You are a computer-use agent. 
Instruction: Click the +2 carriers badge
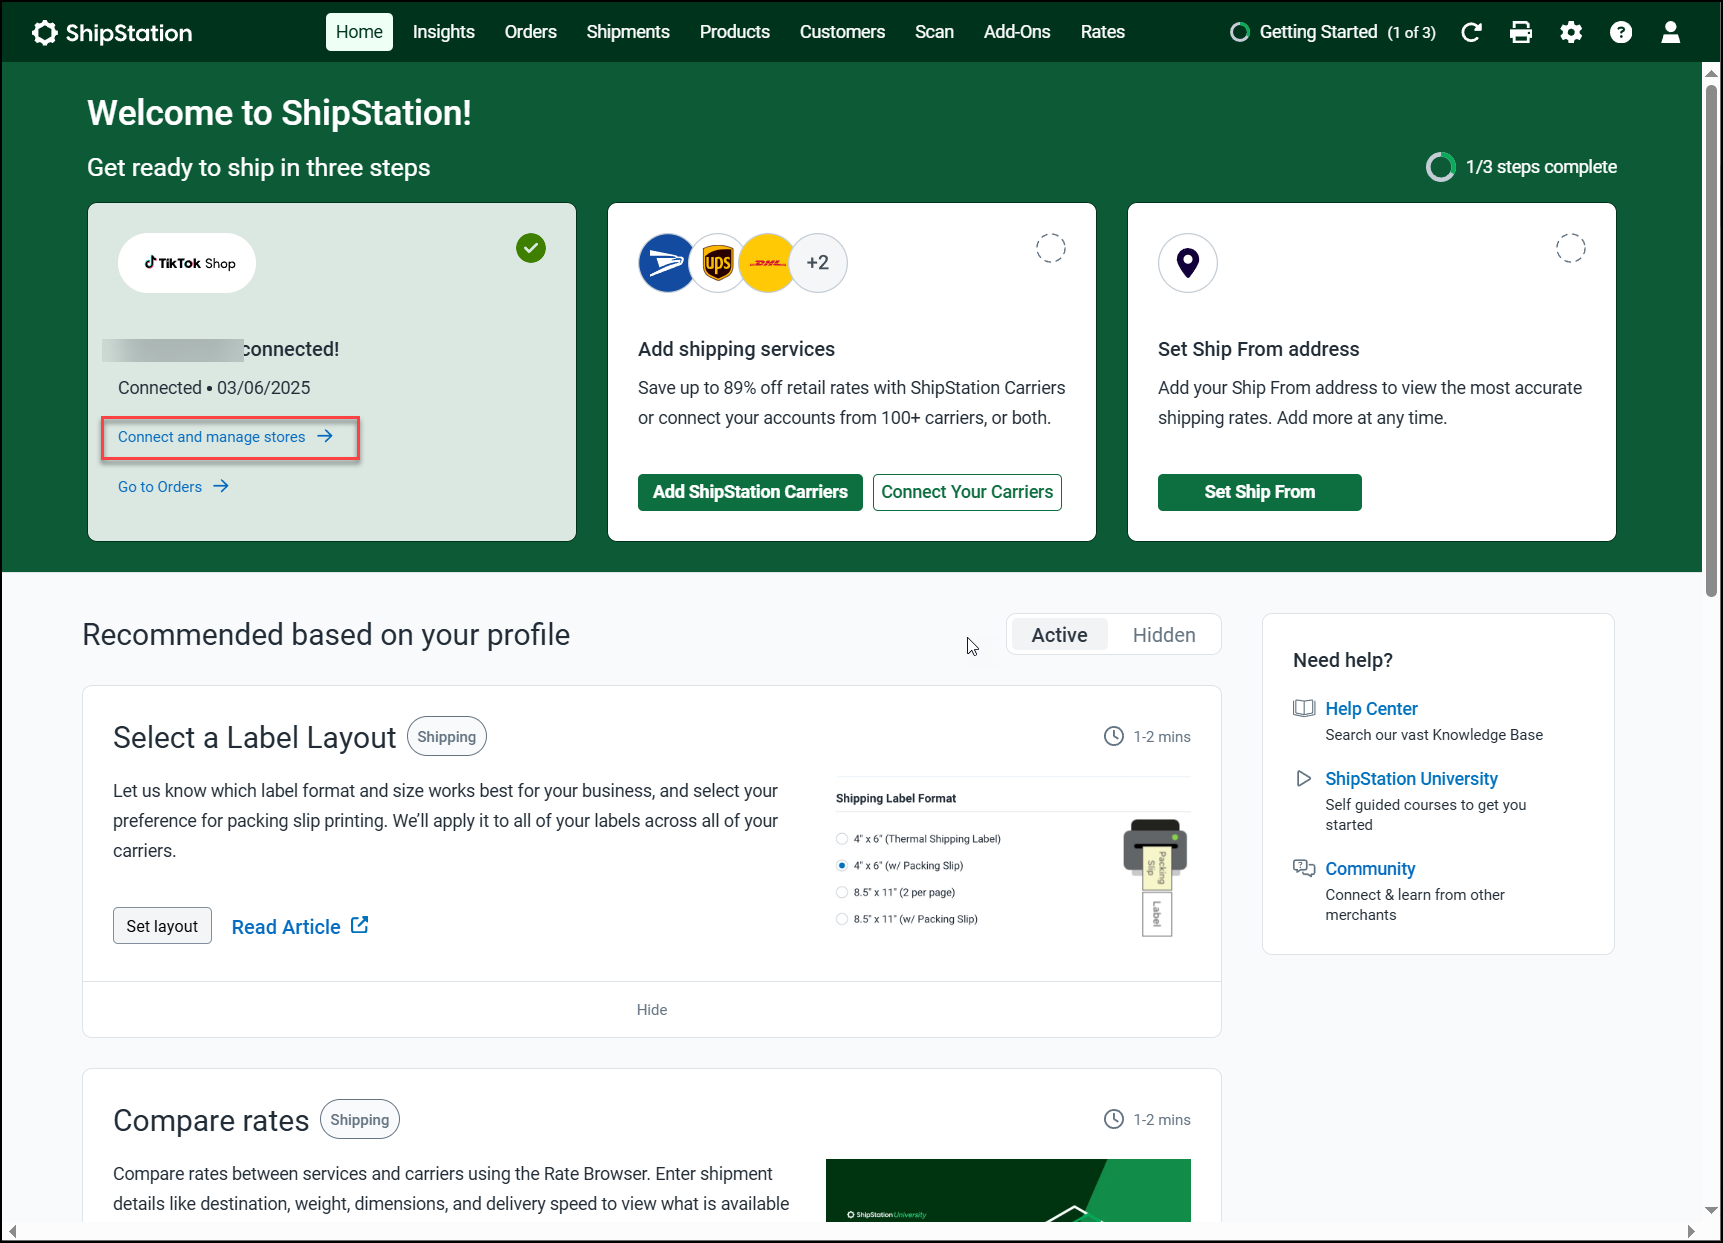[818, 263]
